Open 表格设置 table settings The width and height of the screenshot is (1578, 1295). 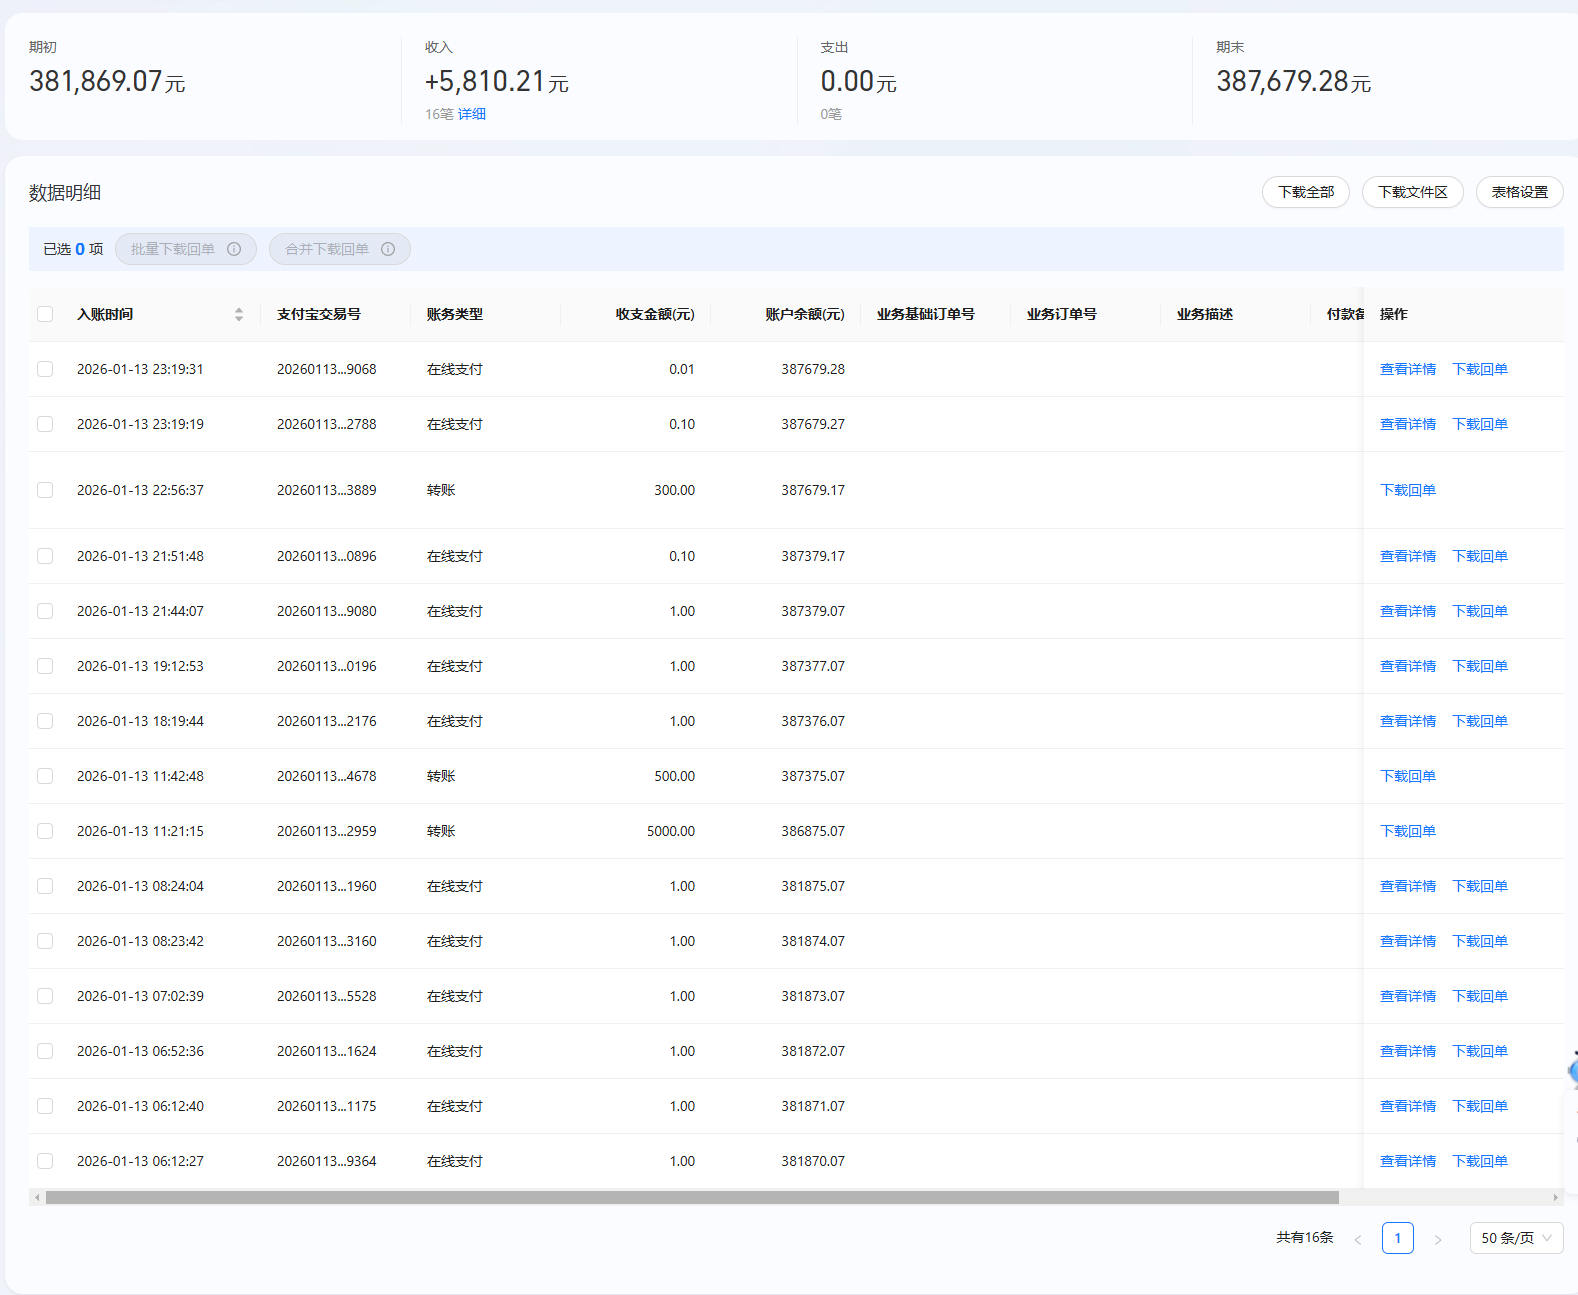click(1519, 192)
